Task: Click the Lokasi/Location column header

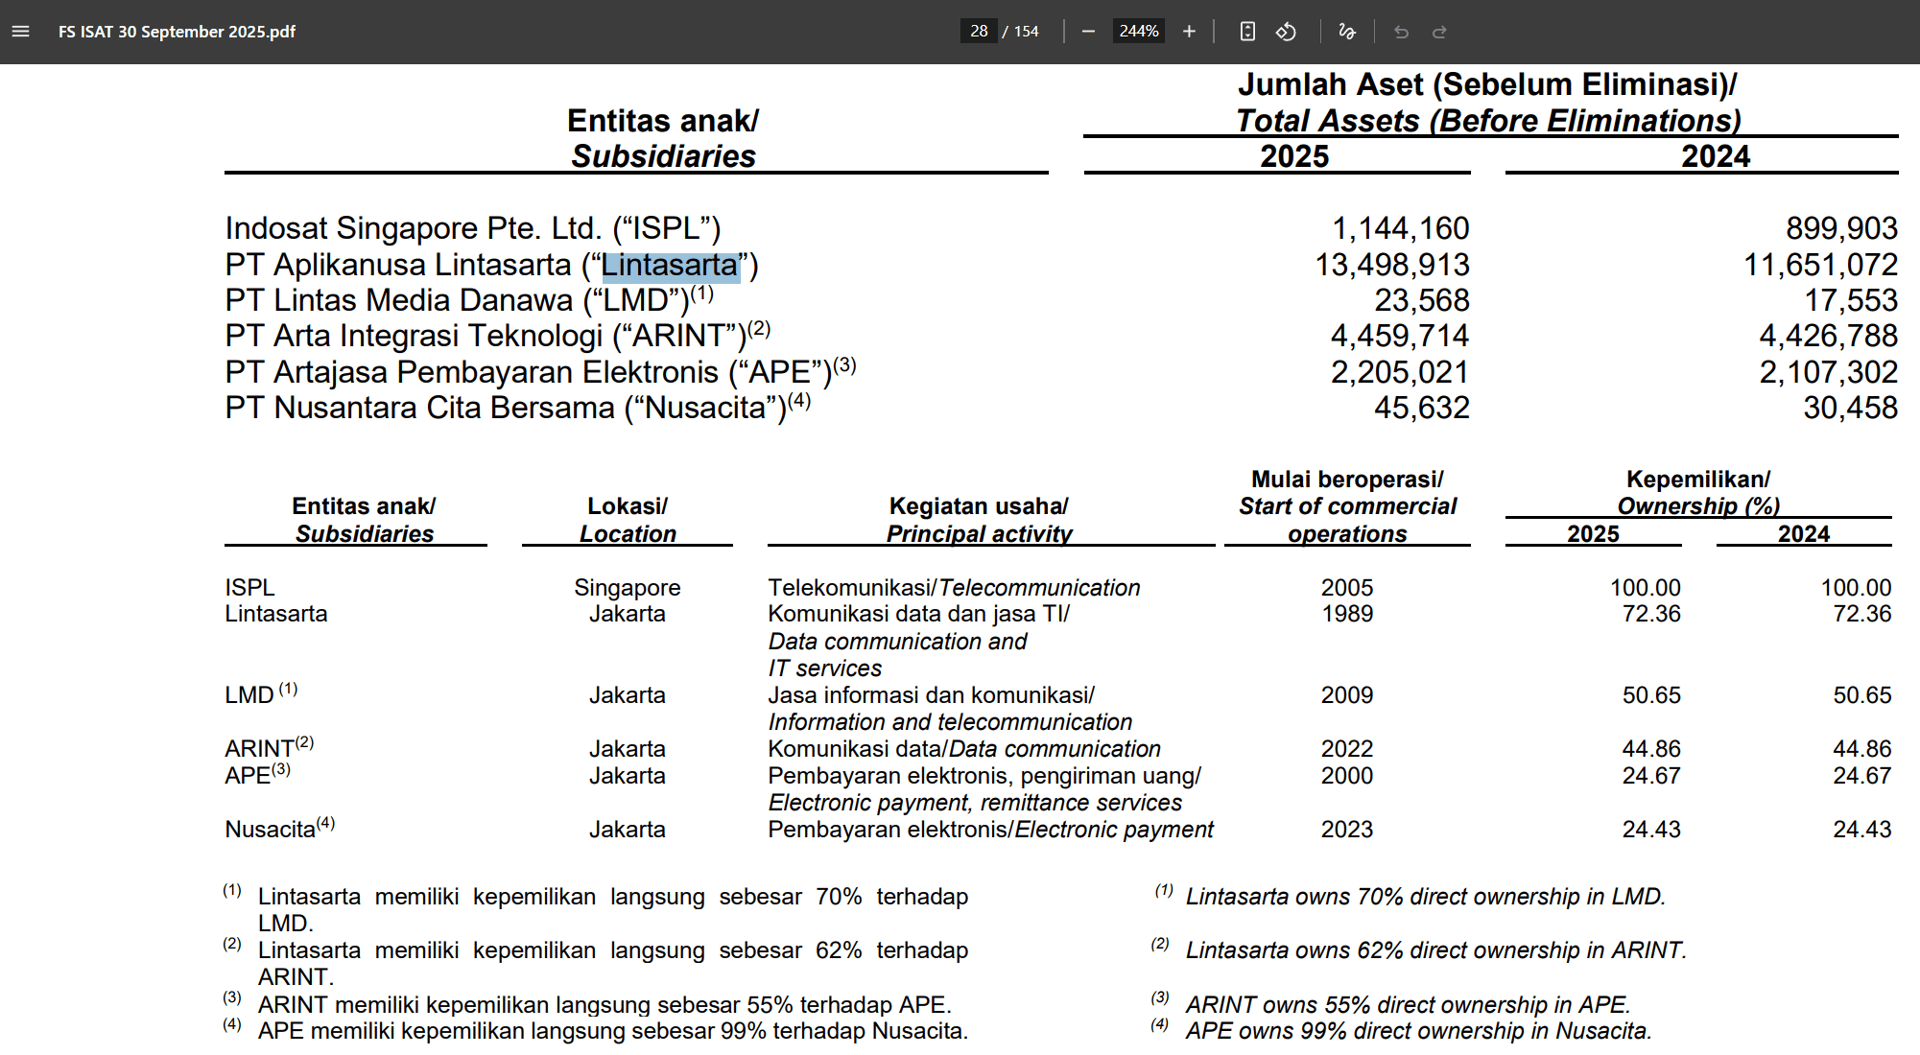Action: [x=628, y=520]
